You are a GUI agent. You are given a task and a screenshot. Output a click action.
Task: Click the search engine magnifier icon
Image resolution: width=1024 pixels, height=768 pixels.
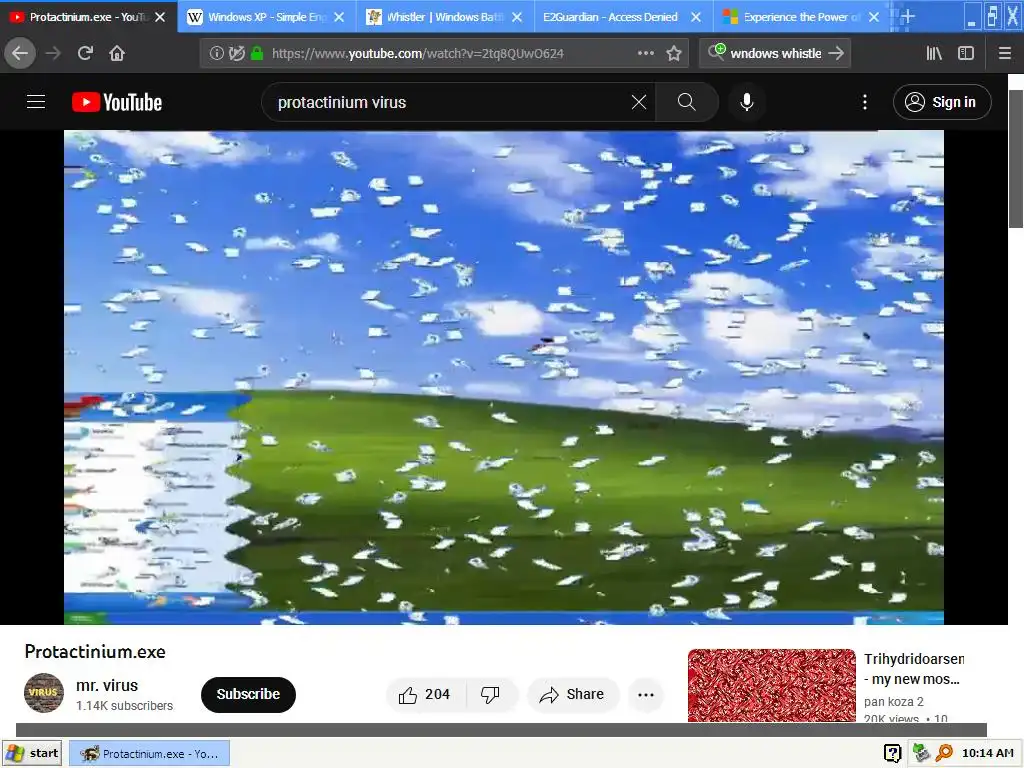[x=716, y=51]
